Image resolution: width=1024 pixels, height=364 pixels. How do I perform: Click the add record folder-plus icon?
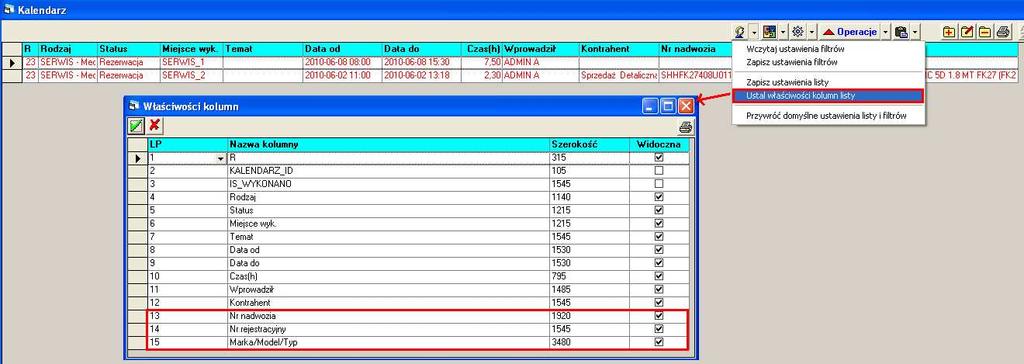click(x=950, y=31)
